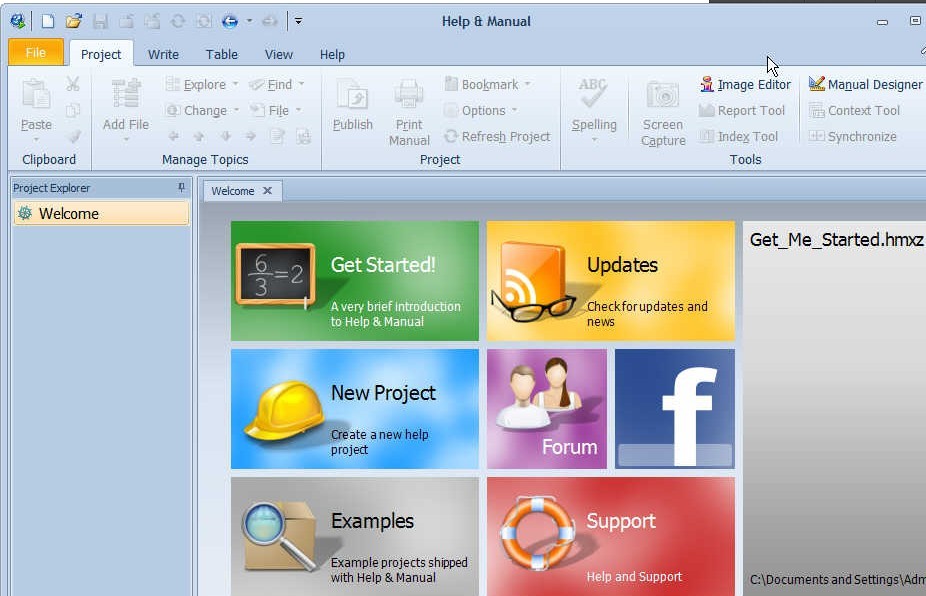Open the Change dropdown in Manage Topics
This screenshot has width=926, height=596.
coord(202,110)
